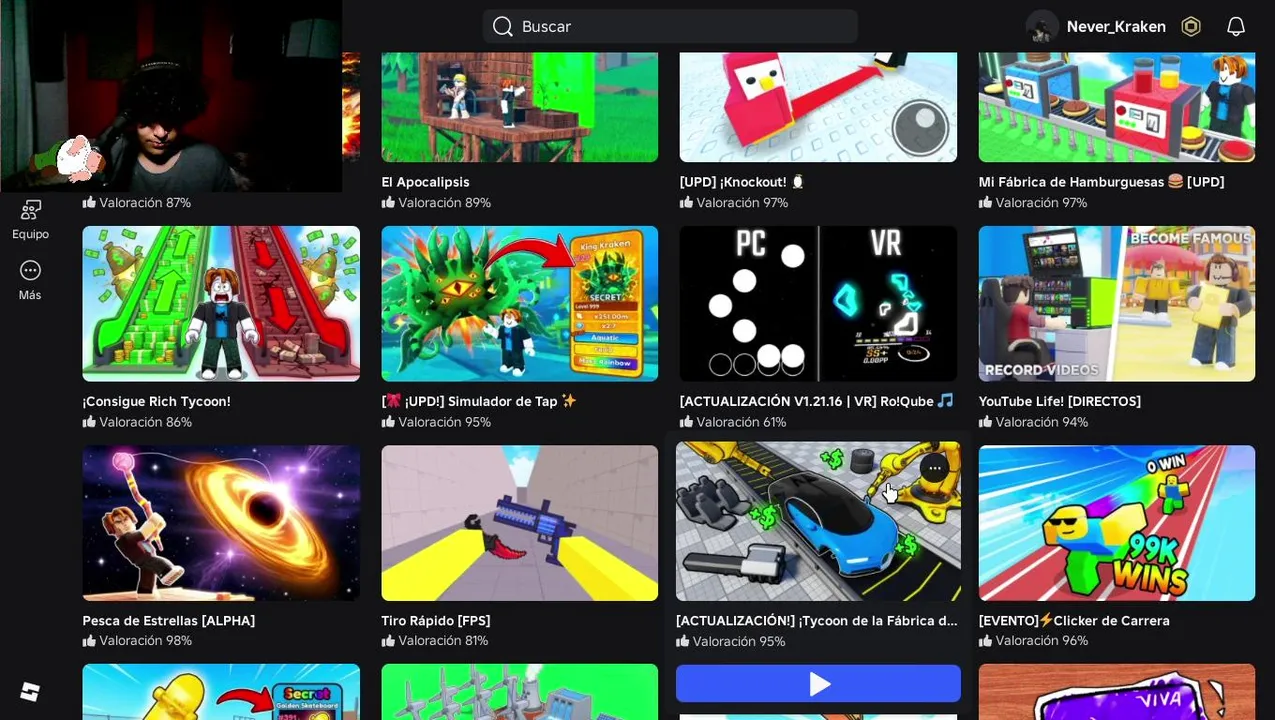Open Secret Golden Skateboard thumbnail
The image size is (1275, 720).
pos(221,692)
